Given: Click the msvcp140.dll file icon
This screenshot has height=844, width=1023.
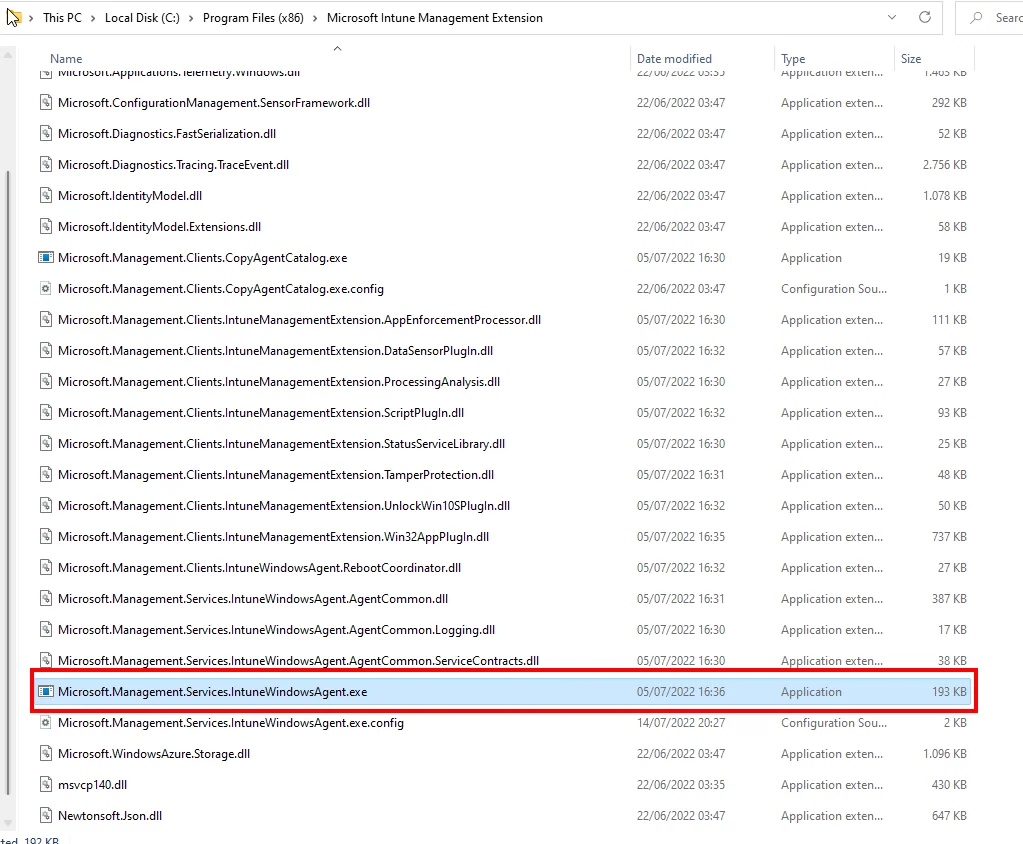Looking at the screenshot, I should click(x=46, y=784).
